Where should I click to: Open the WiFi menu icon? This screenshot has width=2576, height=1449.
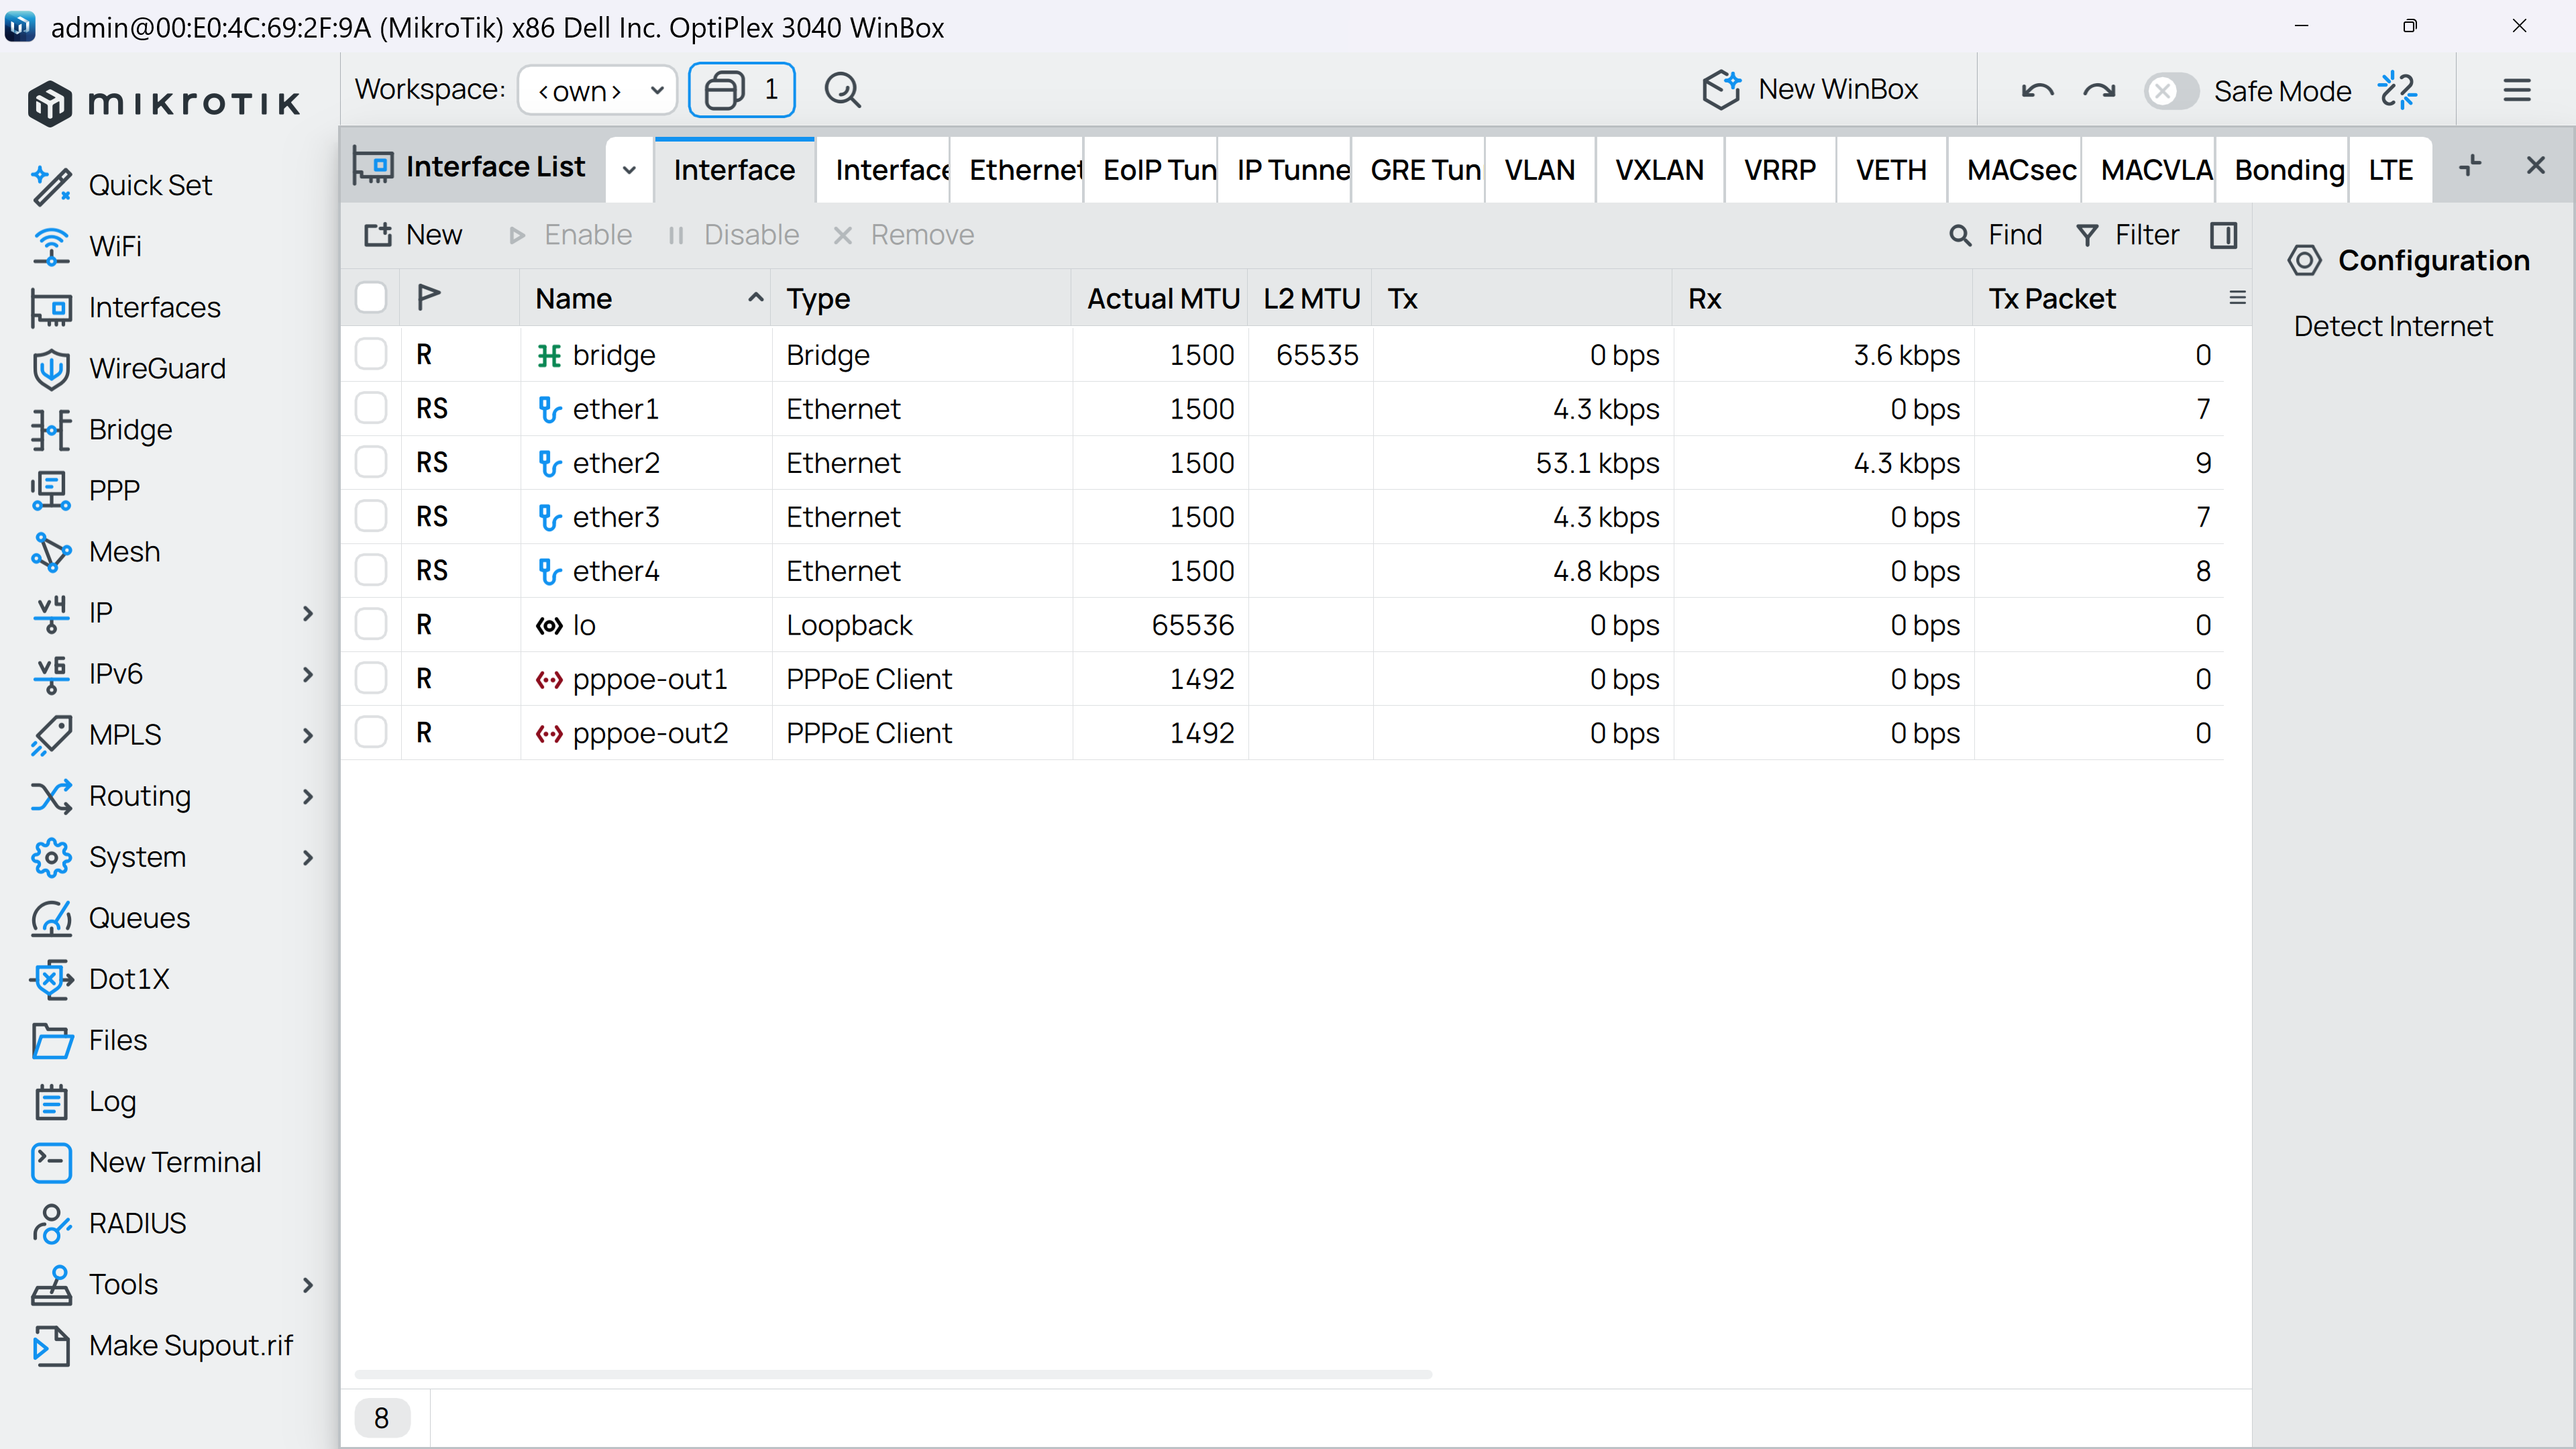pos(51,246)
